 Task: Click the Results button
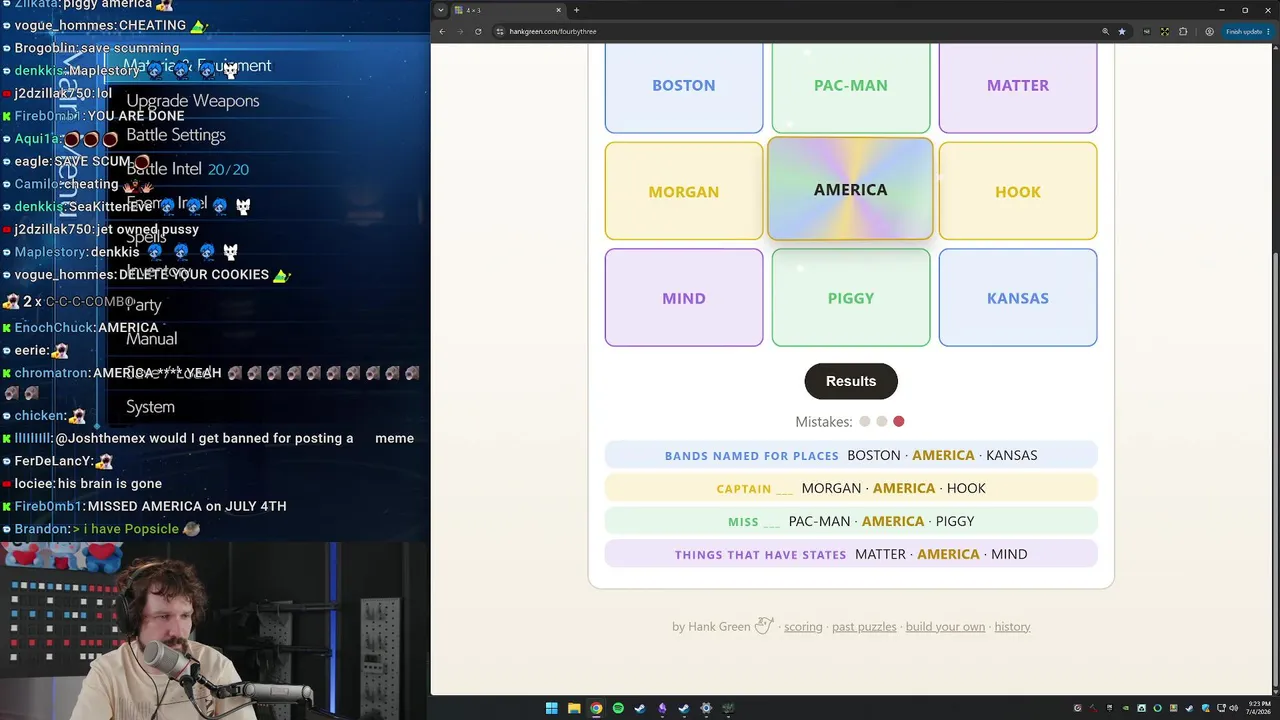click(x=851, y=381)
